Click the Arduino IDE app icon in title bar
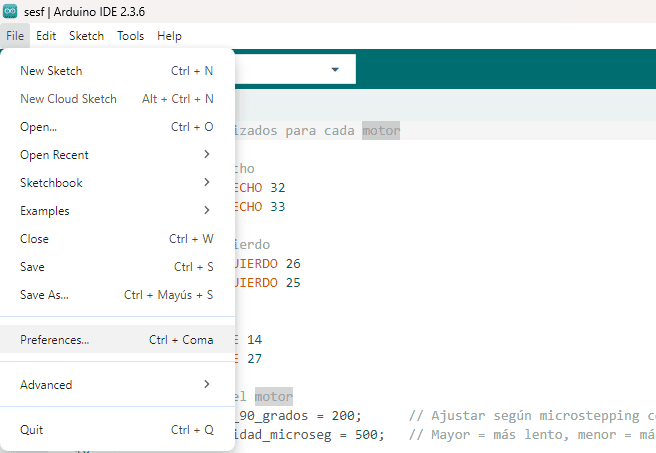 pyautogui.click(x=11, y=11)
